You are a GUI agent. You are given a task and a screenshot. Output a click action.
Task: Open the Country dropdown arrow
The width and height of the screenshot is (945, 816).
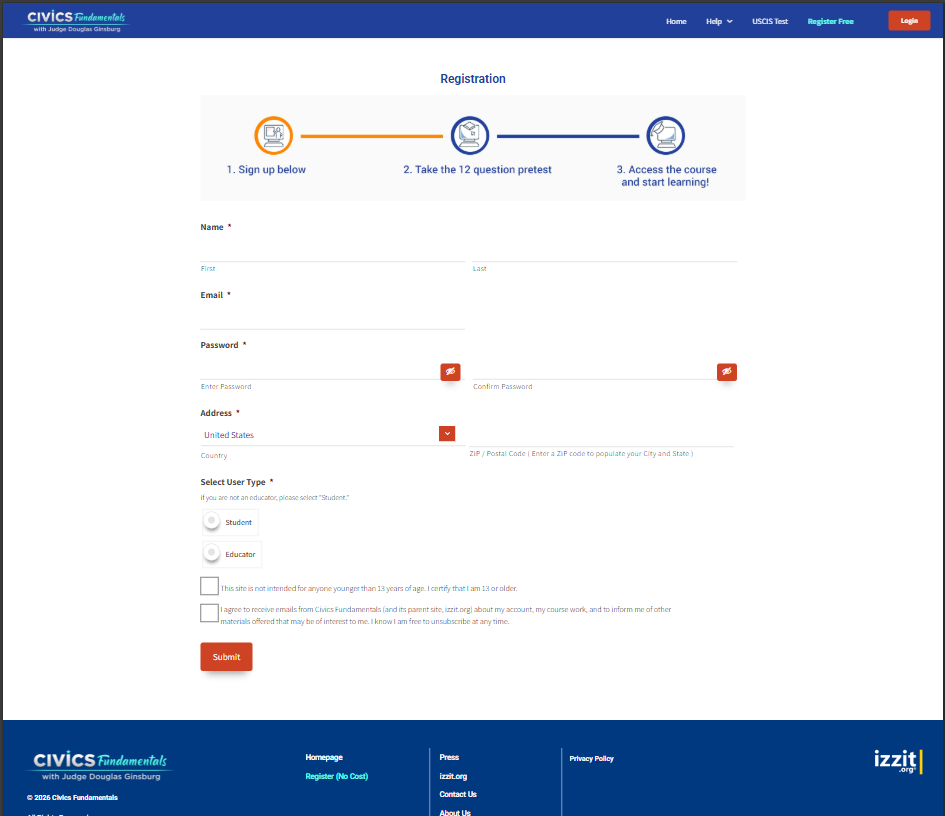point(447,434)
